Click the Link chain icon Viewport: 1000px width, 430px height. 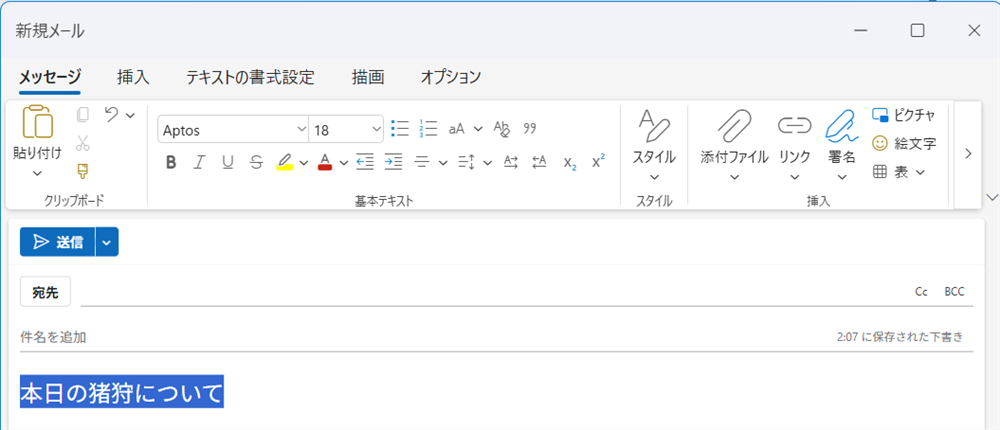(x=795, y=126)
